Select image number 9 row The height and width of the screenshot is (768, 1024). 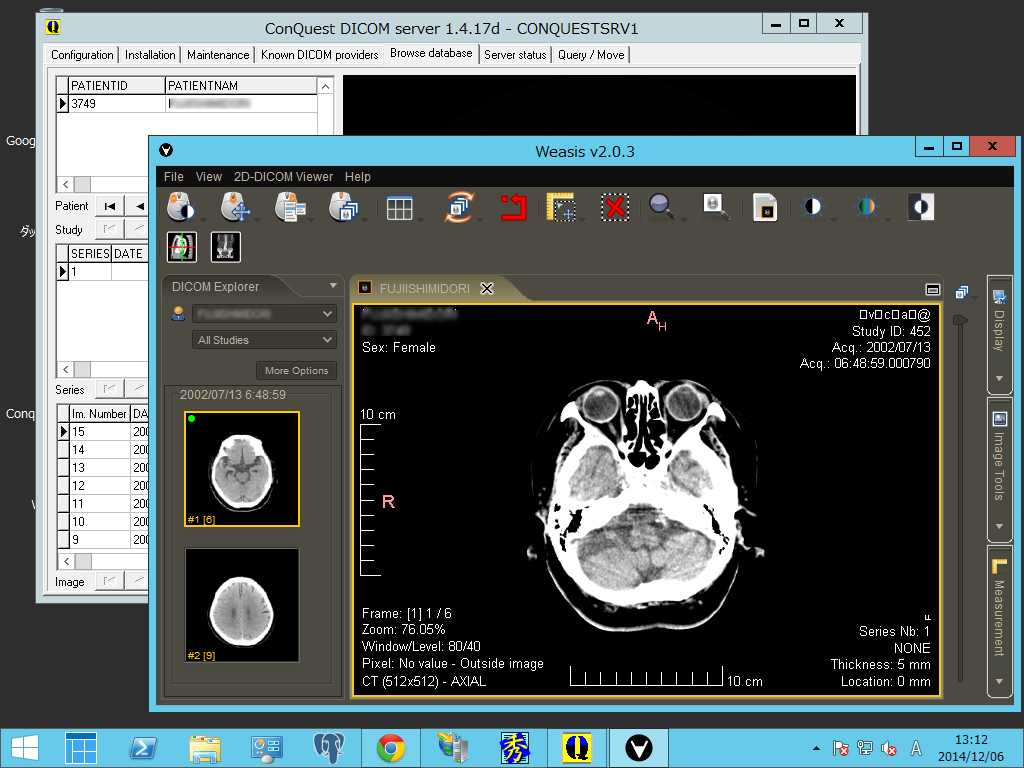(103, 540)
